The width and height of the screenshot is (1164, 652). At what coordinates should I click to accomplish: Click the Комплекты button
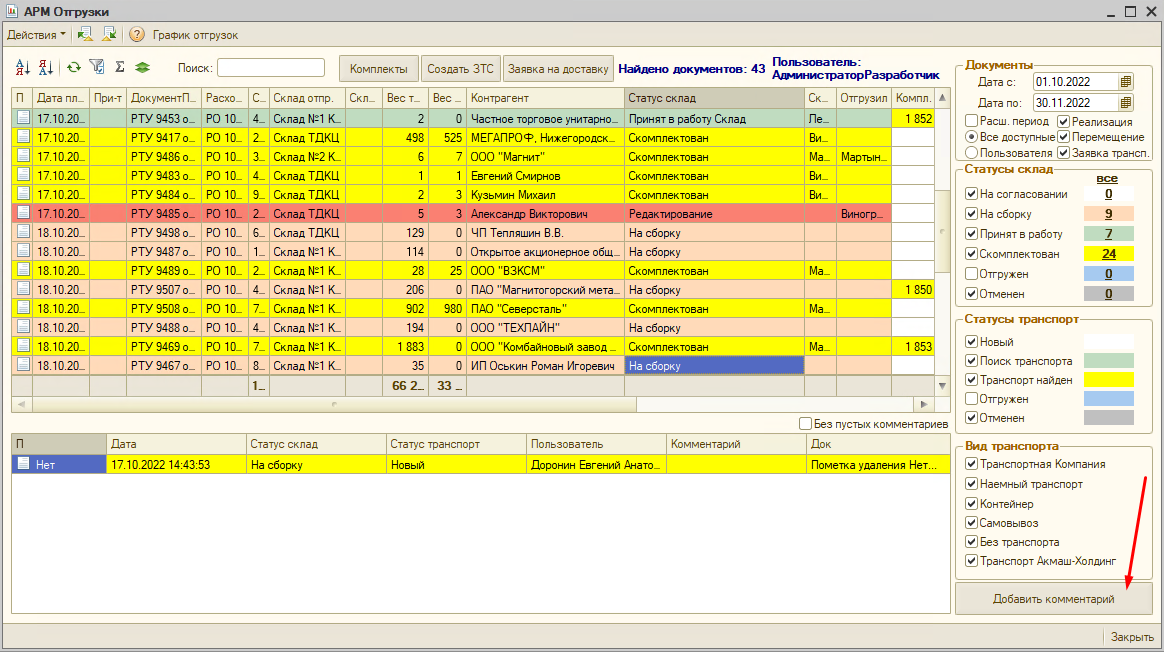click(379, 69)
